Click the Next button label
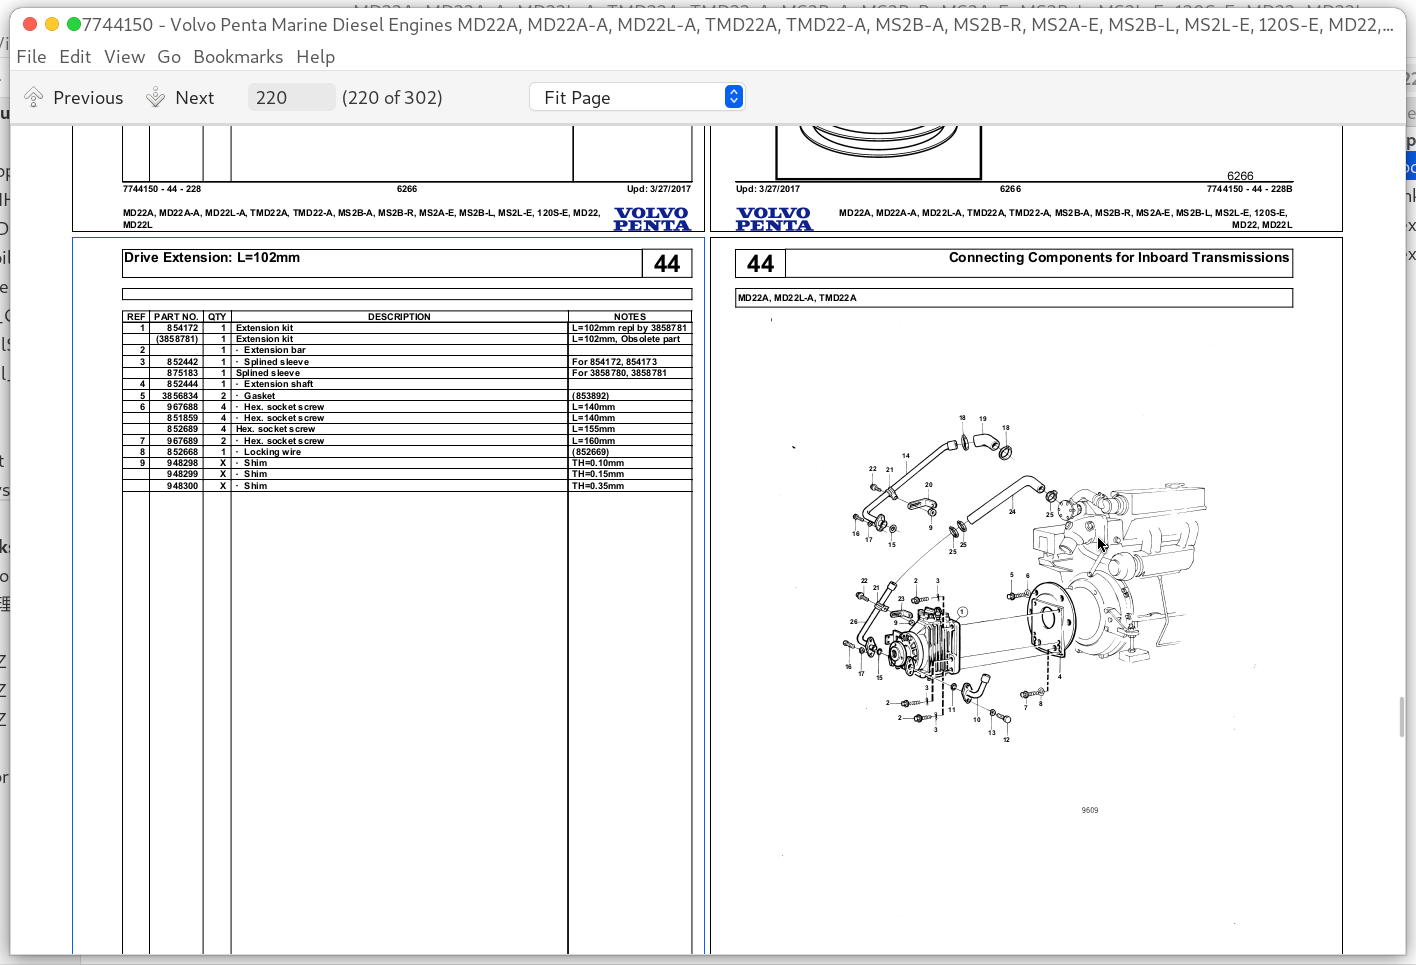 tap(195, 97)
